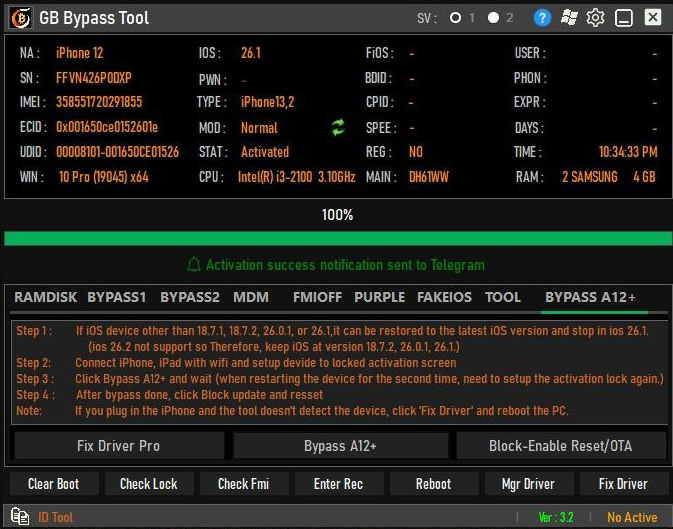Viewport: 673px width, 529px height.
Task: Click the Reboot button
Action: tap(434, 484)
